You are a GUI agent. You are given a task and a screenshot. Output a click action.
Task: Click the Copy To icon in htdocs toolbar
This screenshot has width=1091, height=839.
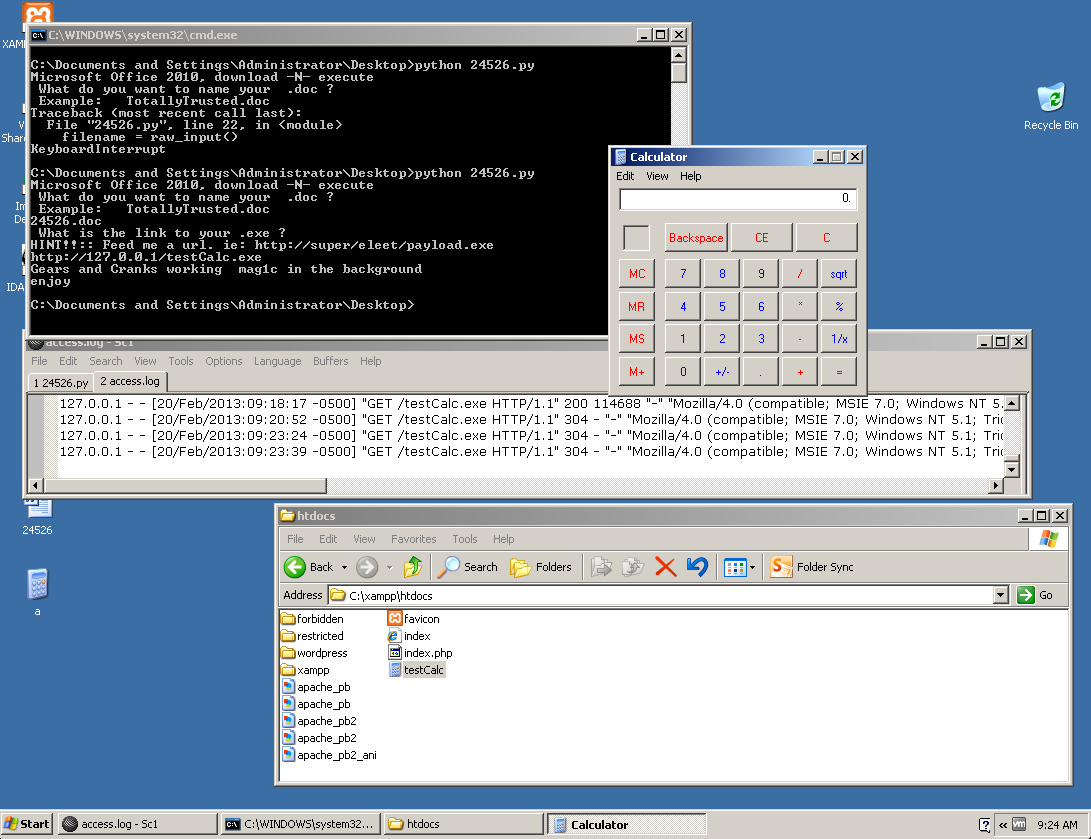(633, 567)
